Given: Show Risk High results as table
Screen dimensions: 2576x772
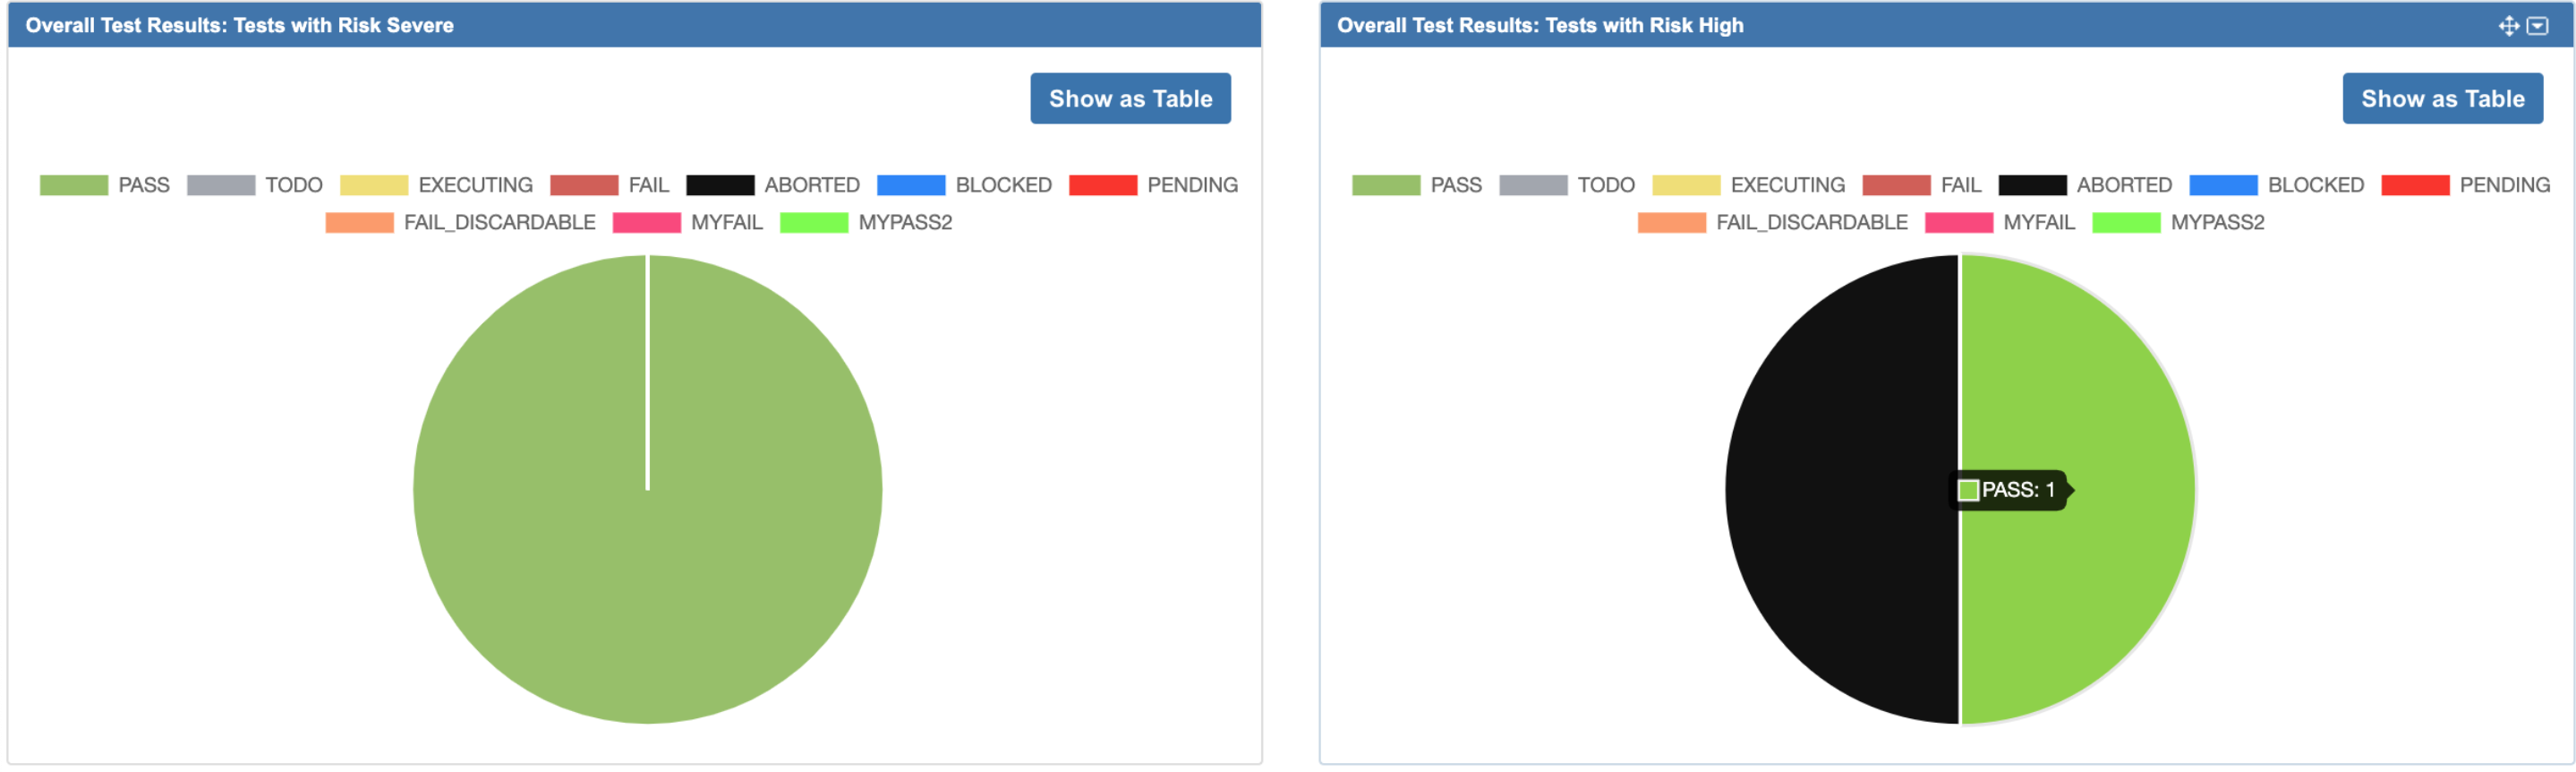Looking at the screenshot, I should coord(2442,98).
